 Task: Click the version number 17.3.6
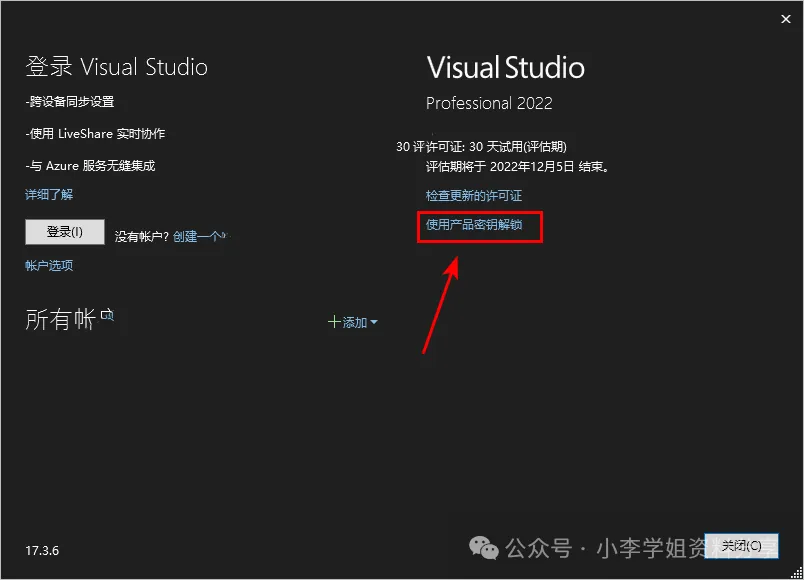[x=42, y=551]
